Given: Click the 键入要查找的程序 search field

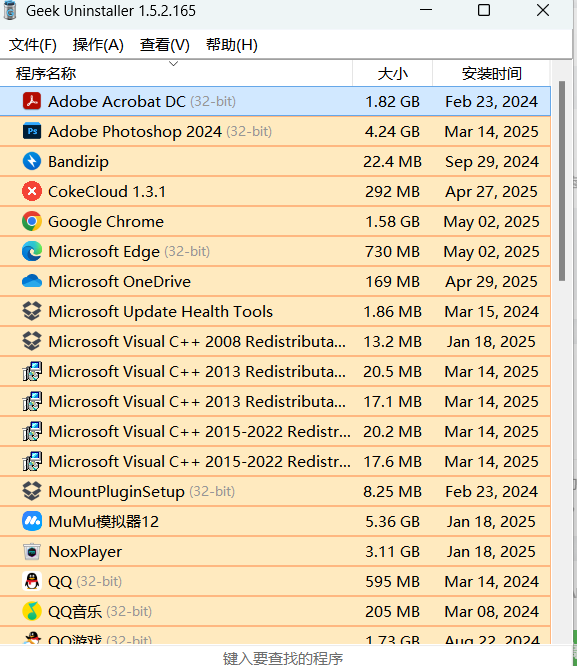Looking at the screenshot, I should point(283,658).
